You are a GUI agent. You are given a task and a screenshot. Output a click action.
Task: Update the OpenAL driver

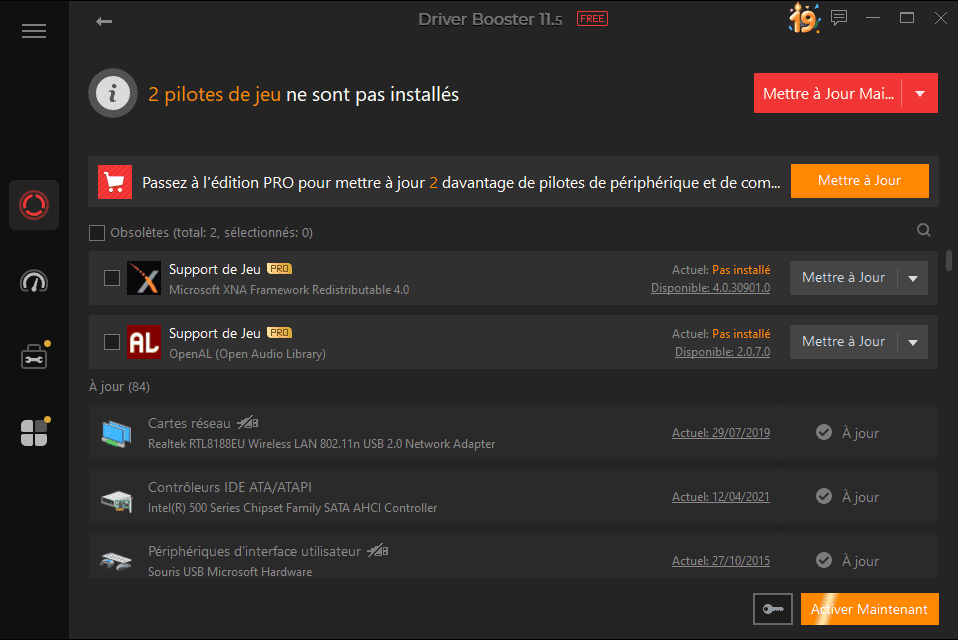844,342
